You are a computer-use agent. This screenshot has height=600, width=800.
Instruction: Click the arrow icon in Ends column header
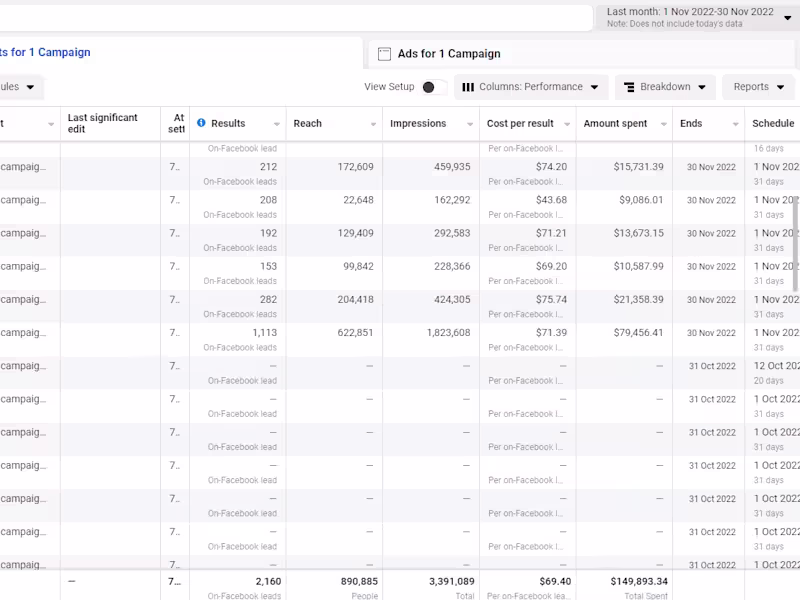(x=734, y=124)
